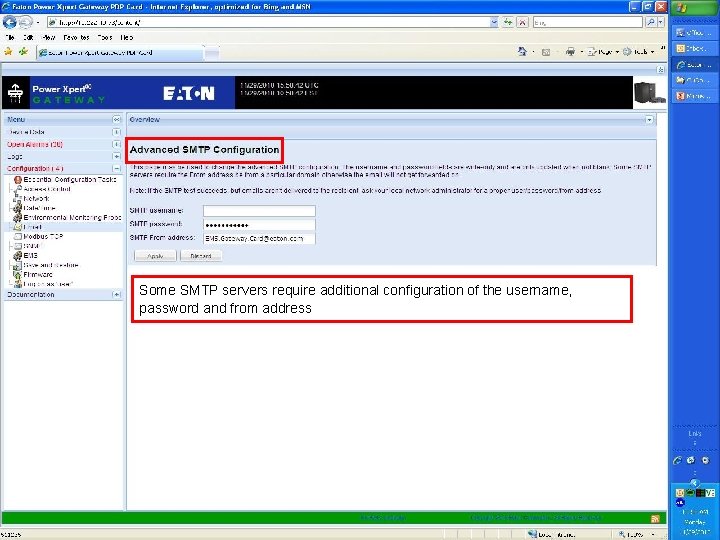Click the Internet Explorer quick launch icon
This screenshot has width=720, height=540.
pyautogui.click(x=677, y=460)
